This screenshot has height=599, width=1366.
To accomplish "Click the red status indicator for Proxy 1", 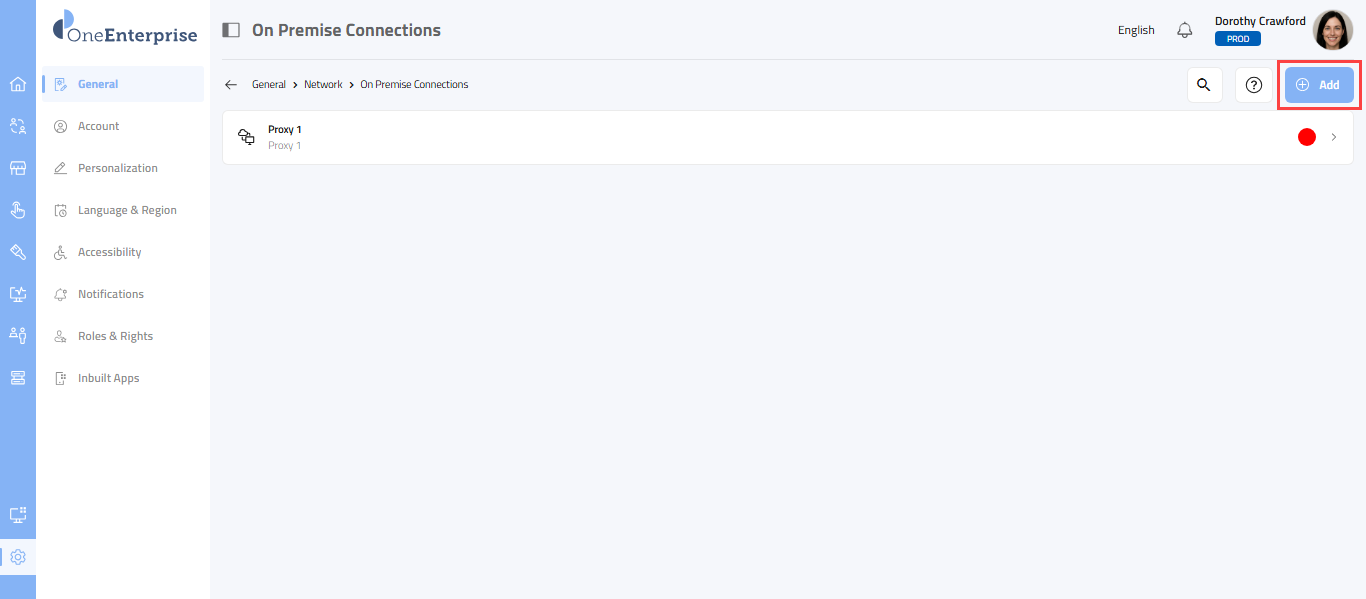I will [x=1306, y=137].
